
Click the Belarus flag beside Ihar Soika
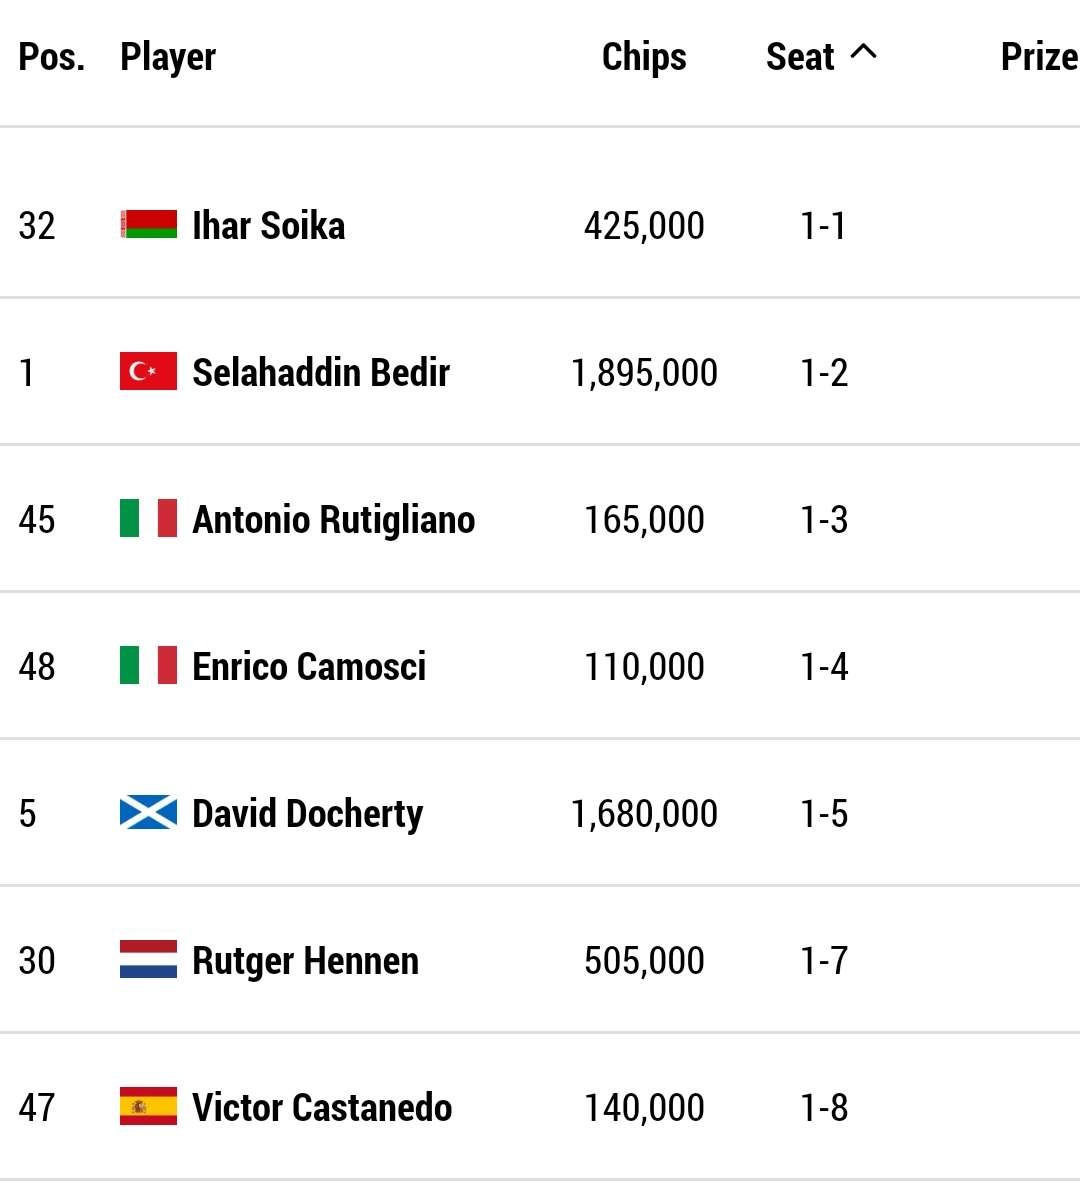[149, 224]
